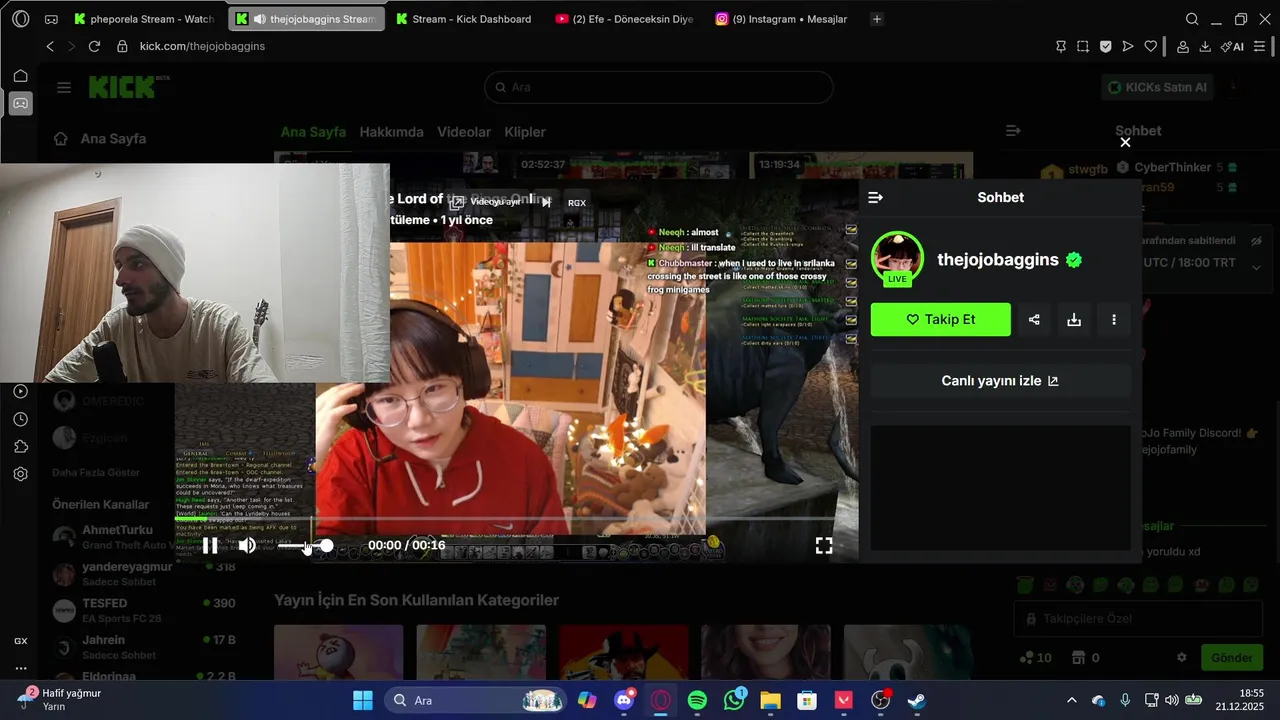Click thejojobaggins channel name

click(x=998, y=259)
